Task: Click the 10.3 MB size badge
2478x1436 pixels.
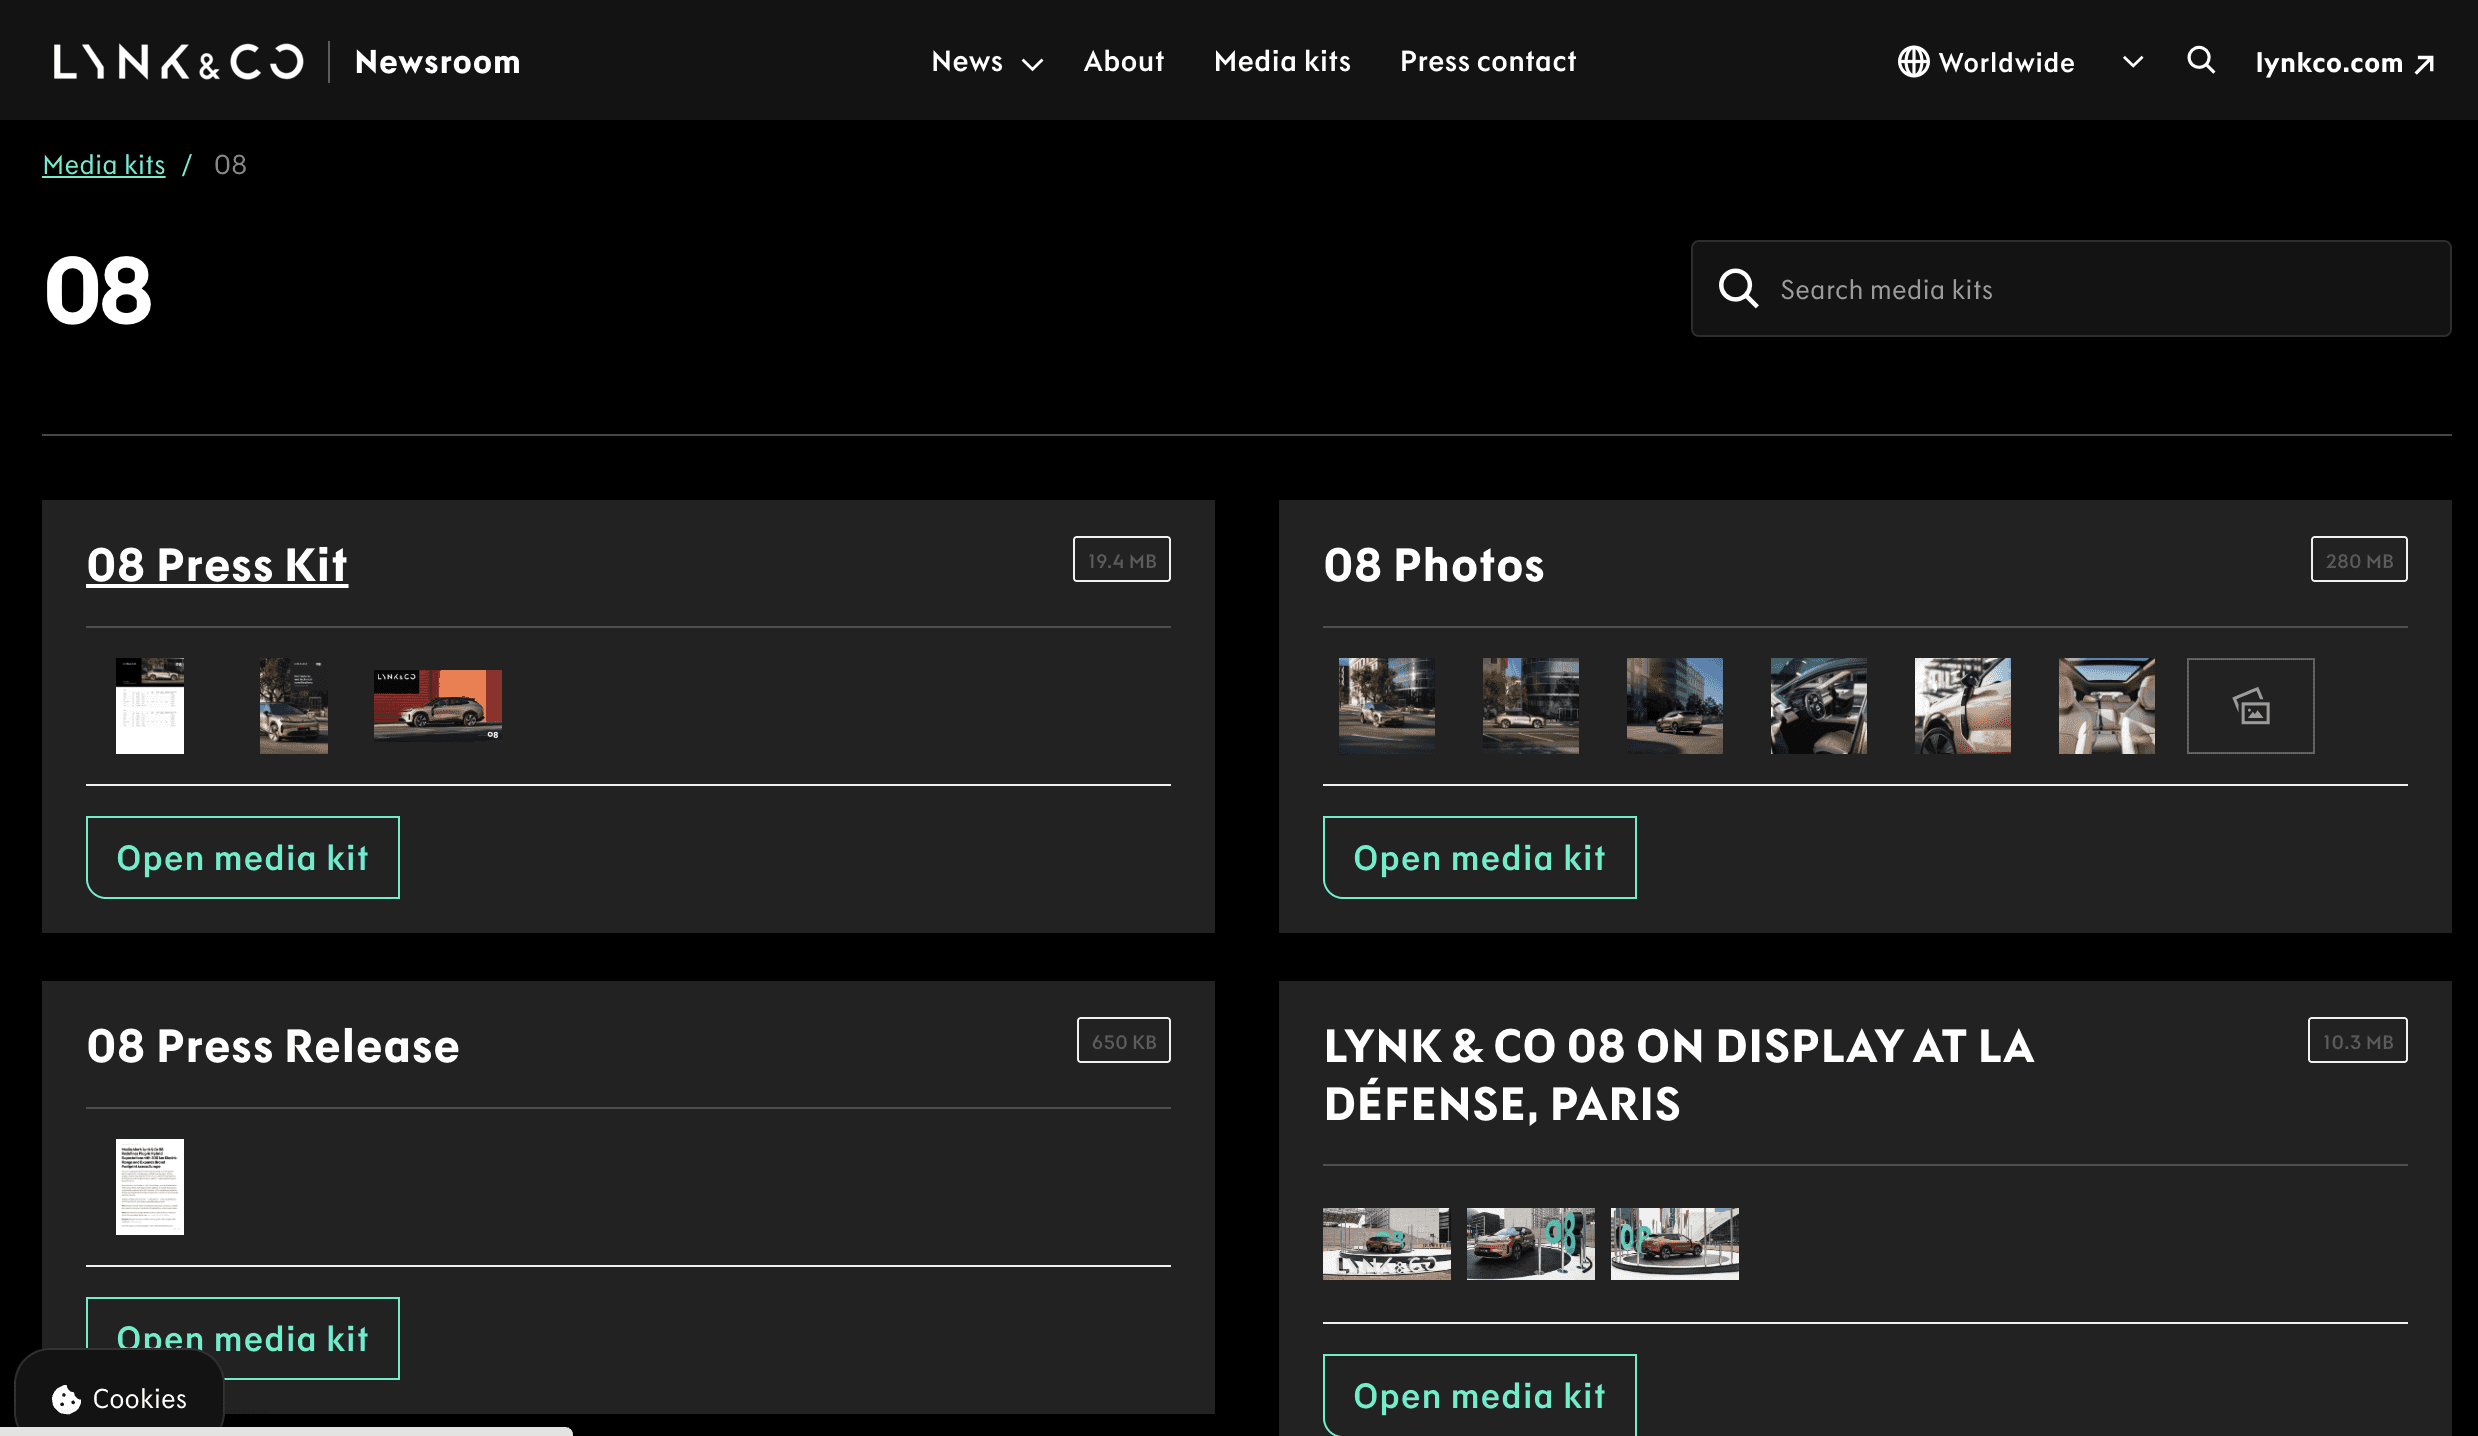Action: (2358, 1041)
